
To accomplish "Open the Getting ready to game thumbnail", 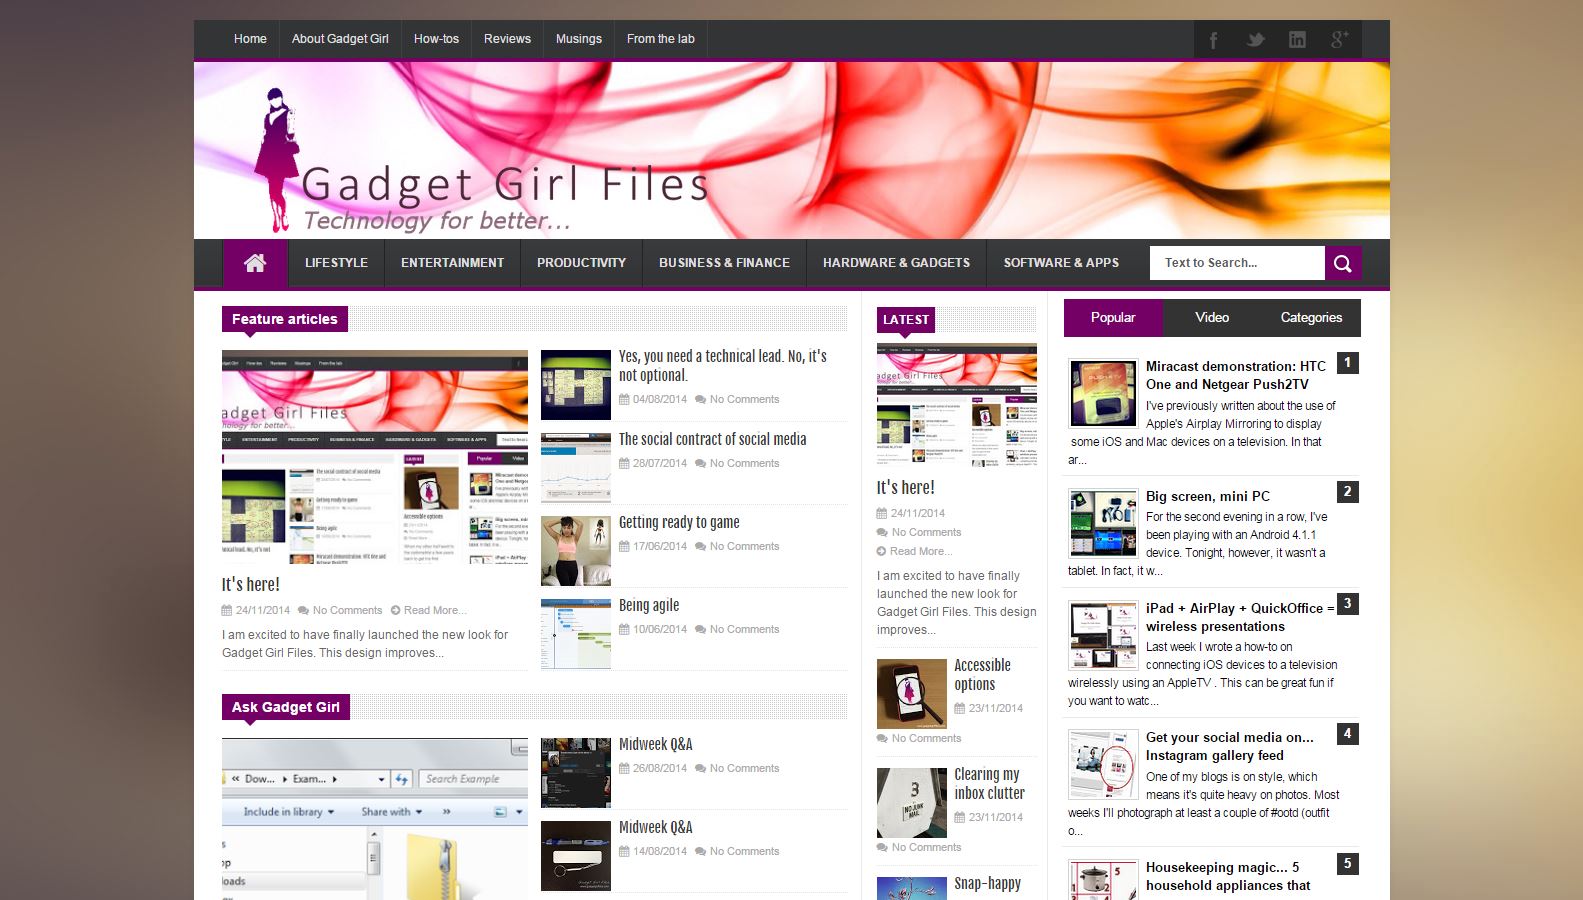I will point(576,551).
